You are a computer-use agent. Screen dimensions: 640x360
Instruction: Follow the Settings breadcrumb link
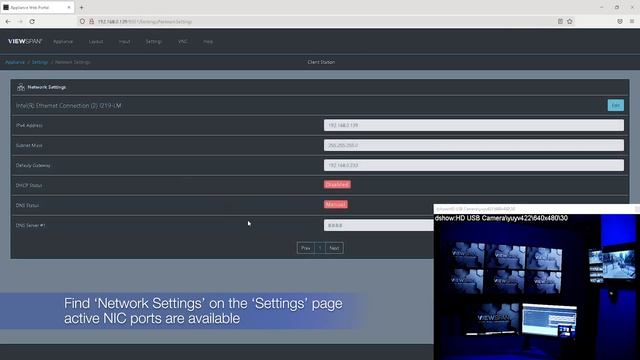tap(40, 62)
